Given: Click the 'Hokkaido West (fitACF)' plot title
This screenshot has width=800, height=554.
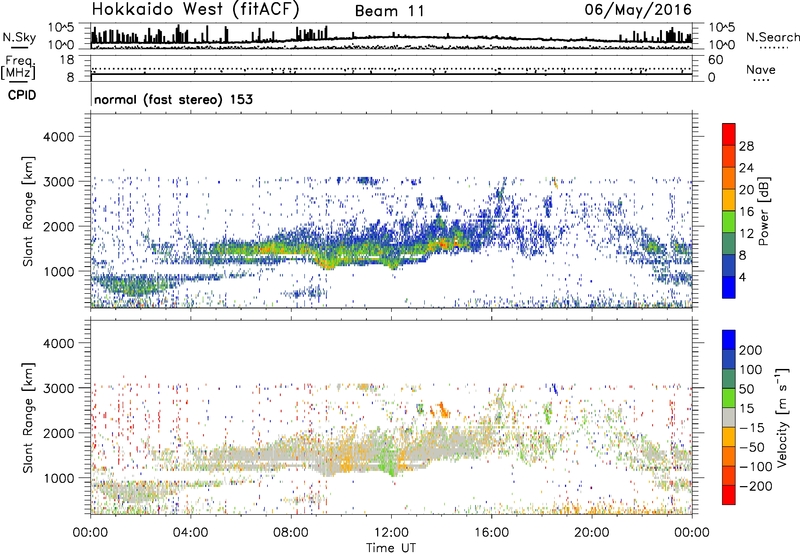Looking at the screenshot, I should point(195,9).
